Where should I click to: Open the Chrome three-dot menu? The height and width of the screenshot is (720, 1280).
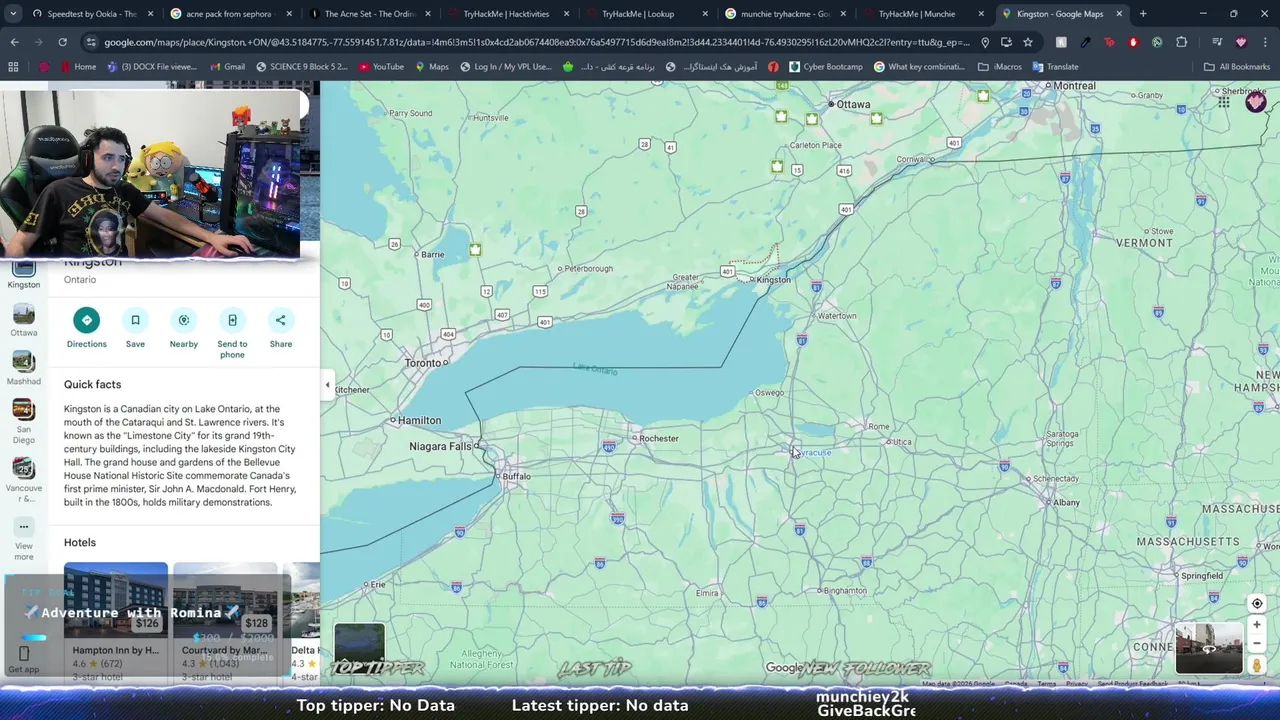click(x=1265, y=42)
